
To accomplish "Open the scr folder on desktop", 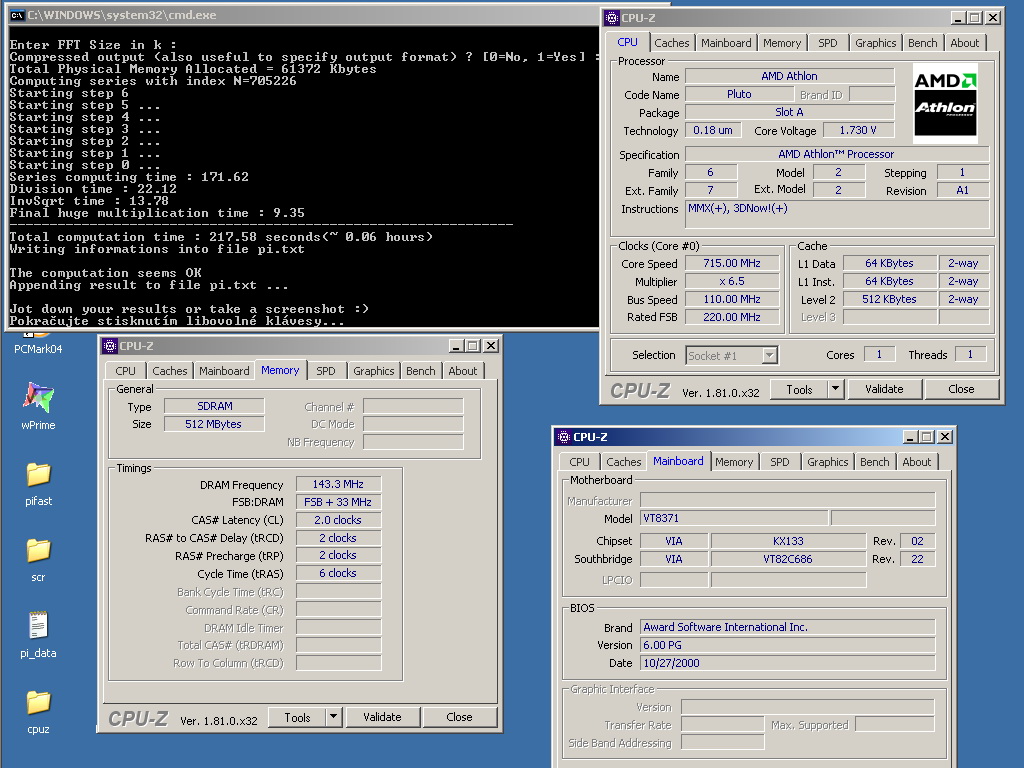I will (x=38, y=558).
